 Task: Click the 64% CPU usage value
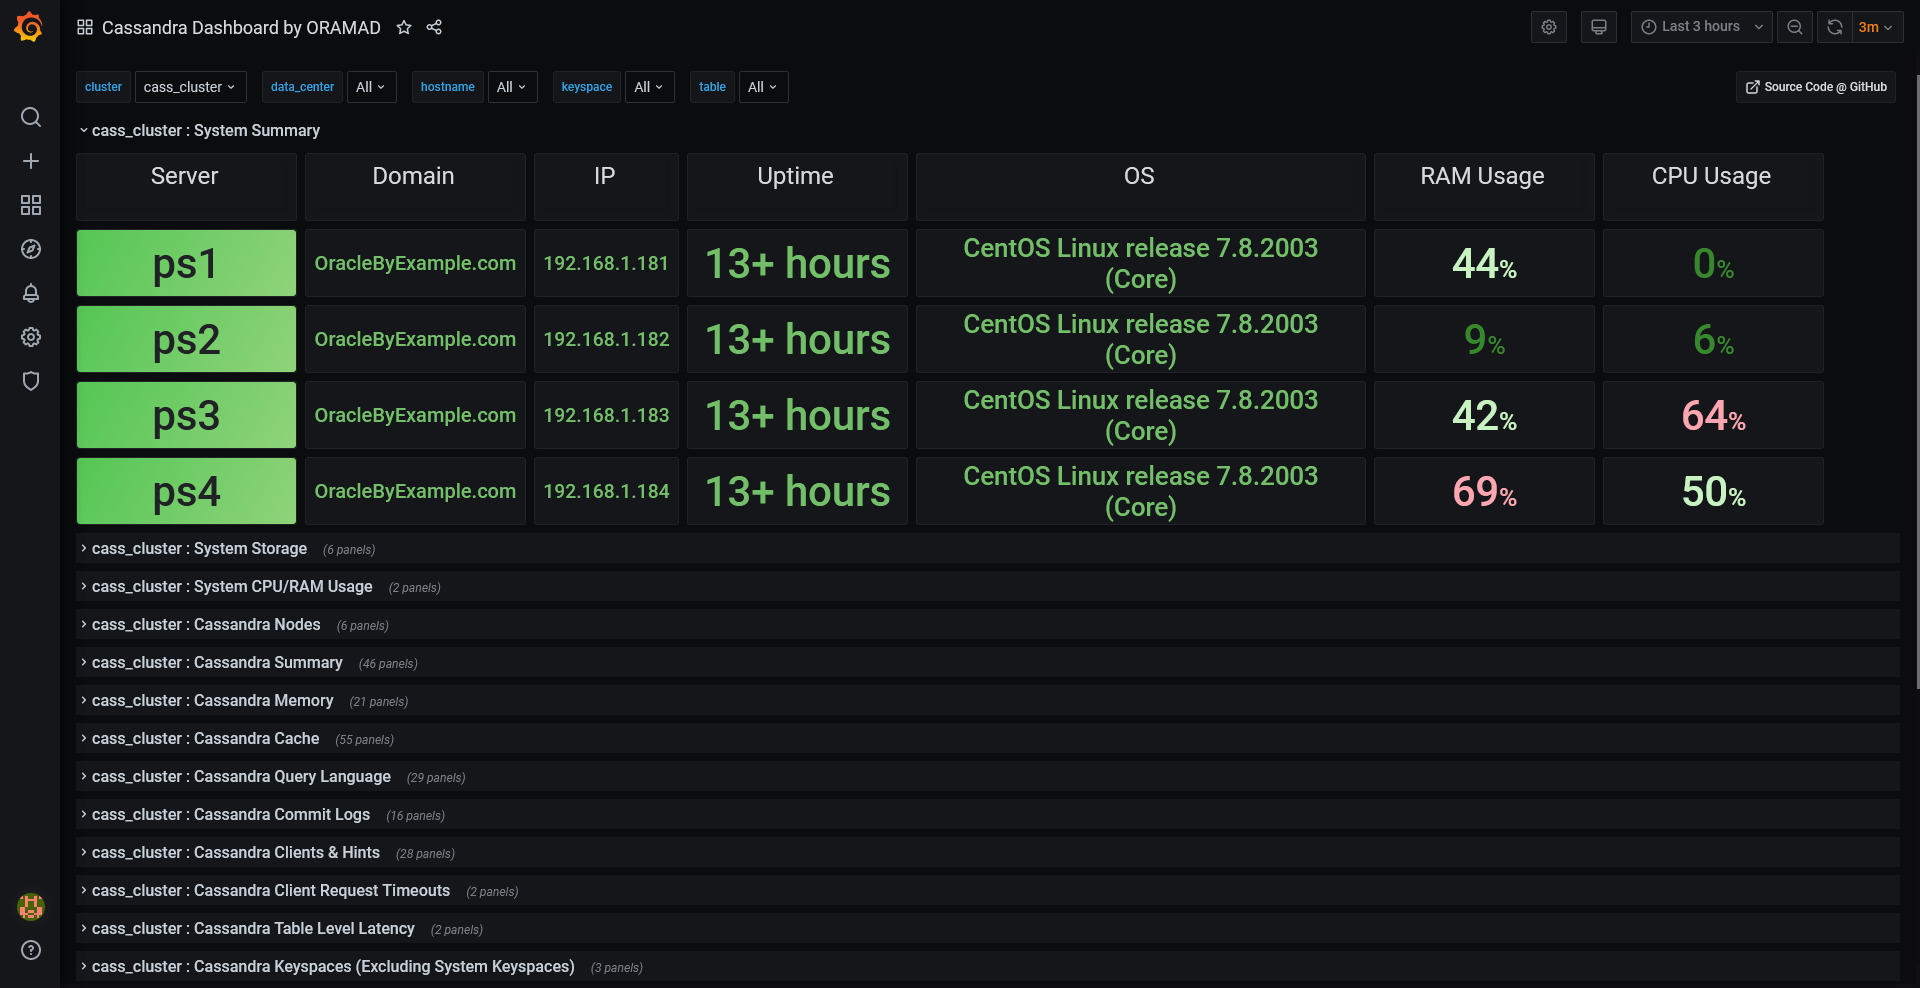pyautogui.click(x=1713, y=416)
